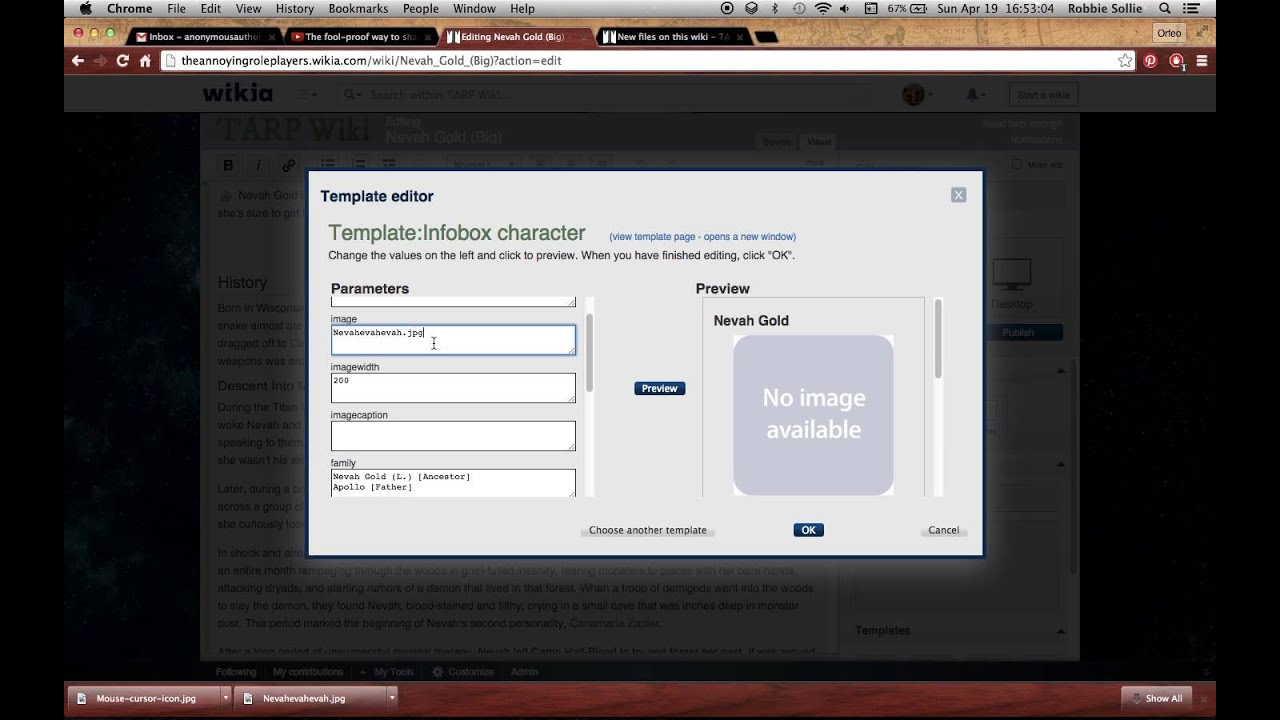
Task: Open the Window menu
Action: 474,9
